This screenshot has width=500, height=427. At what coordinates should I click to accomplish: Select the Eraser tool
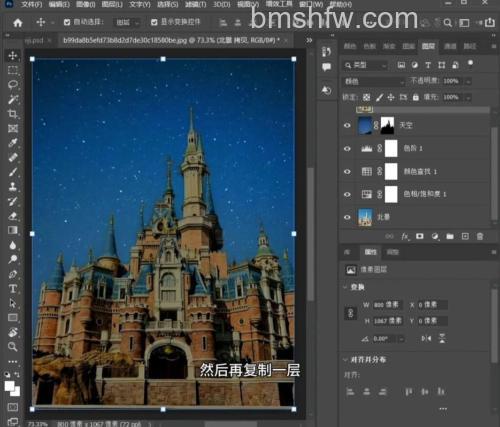pos(13,216)
